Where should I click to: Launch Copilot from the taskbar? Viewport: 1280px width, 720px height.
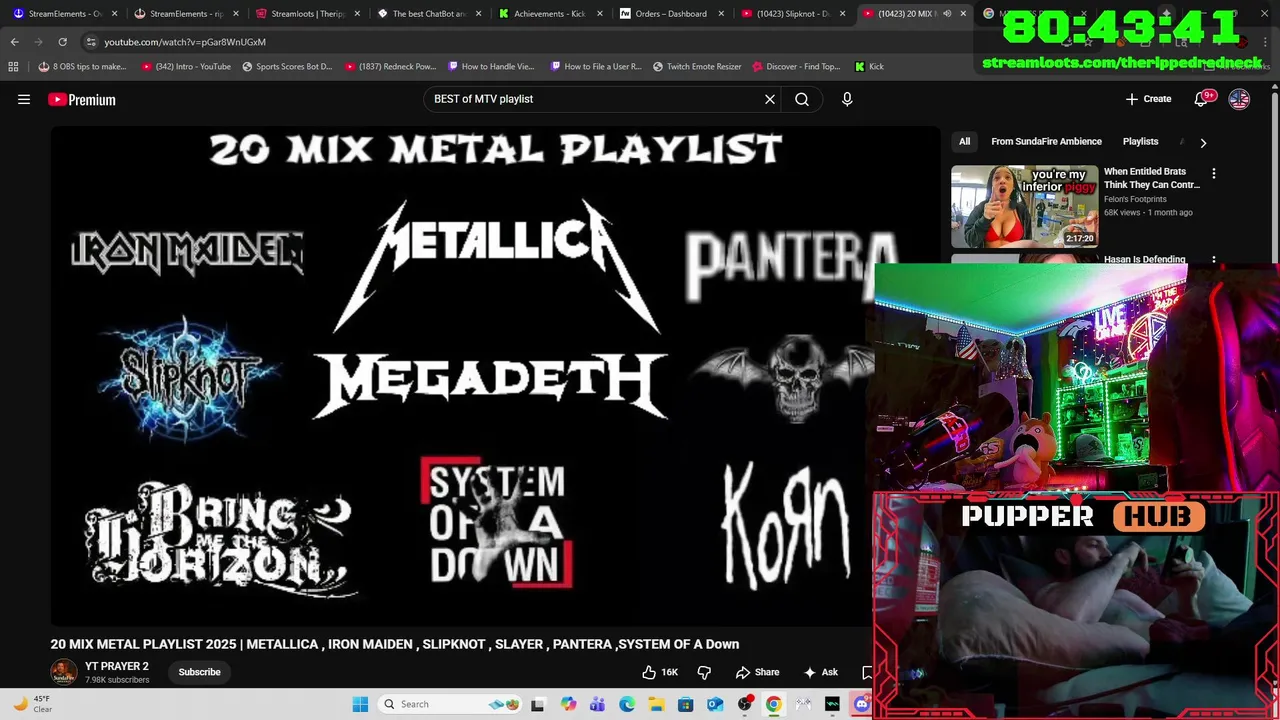tap(568, 704)
